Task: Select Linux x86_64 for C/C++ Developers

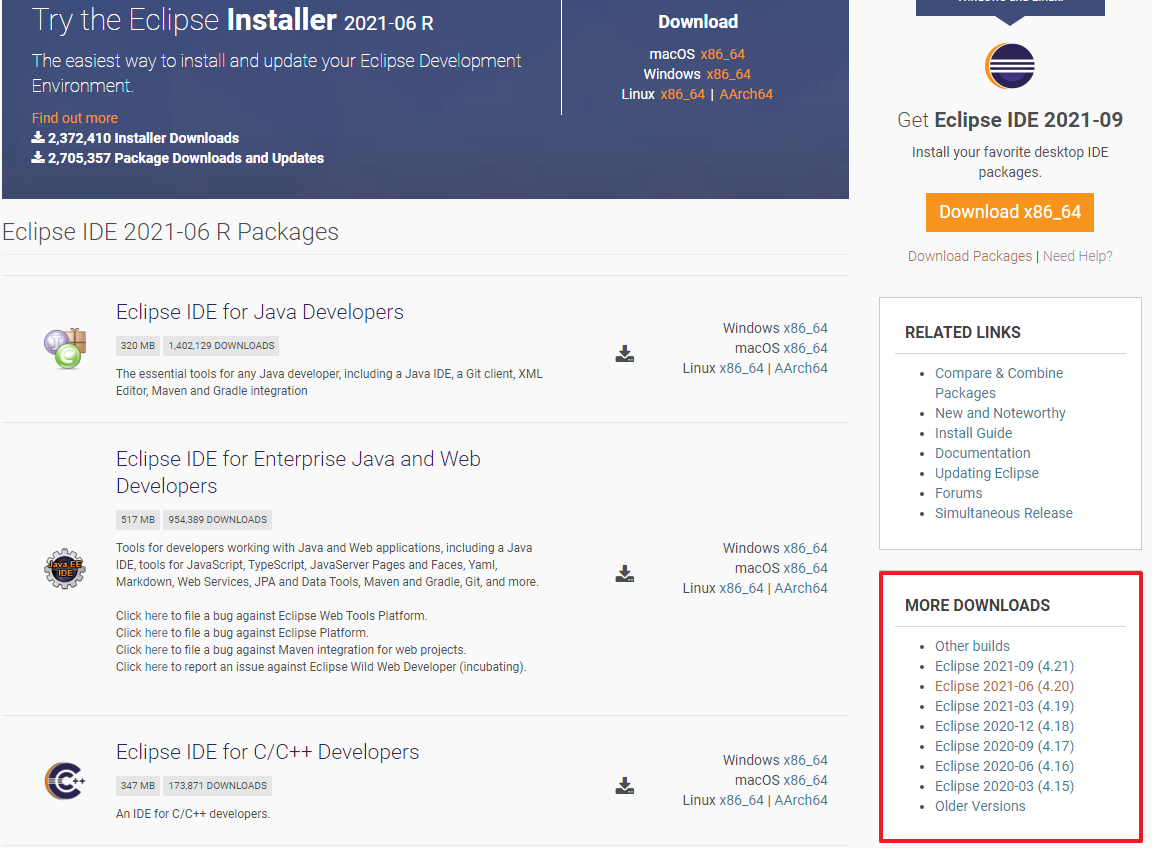Action: 741,800
